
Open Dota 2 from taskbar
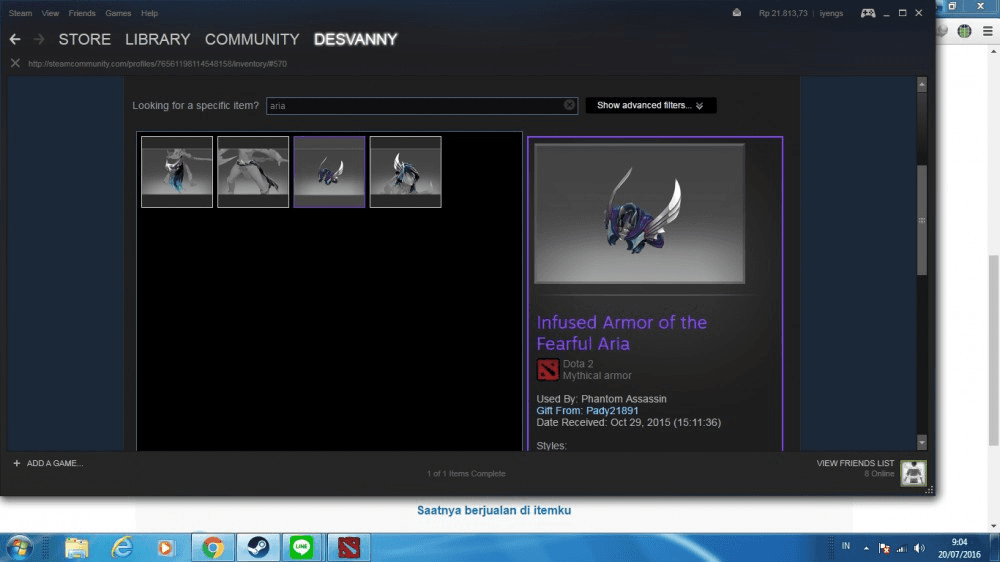(x=349, y=547)
